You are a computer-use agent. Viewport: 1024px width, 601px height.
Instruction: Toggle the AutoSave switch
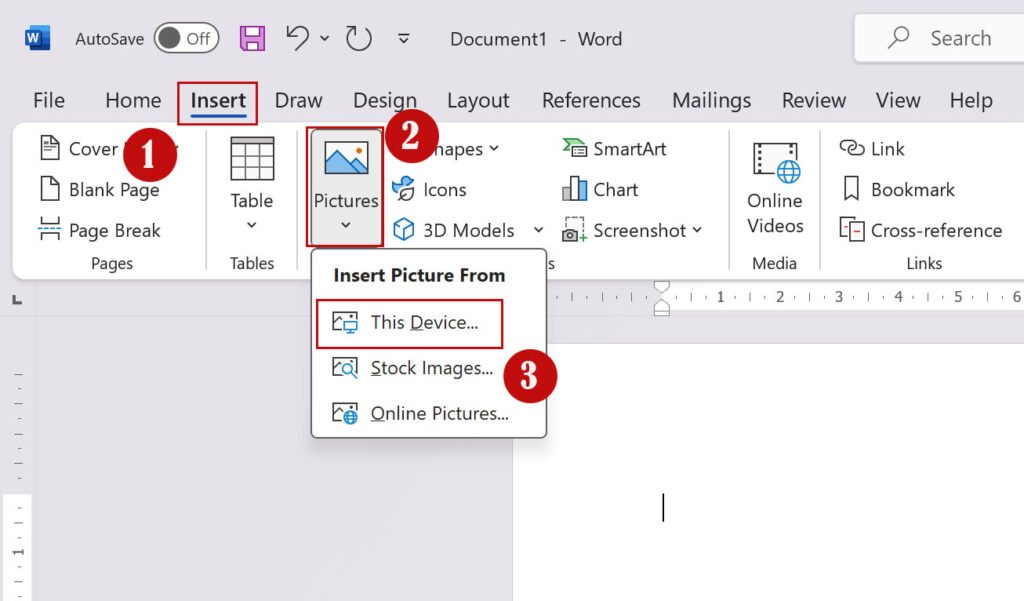coord(186,39)
